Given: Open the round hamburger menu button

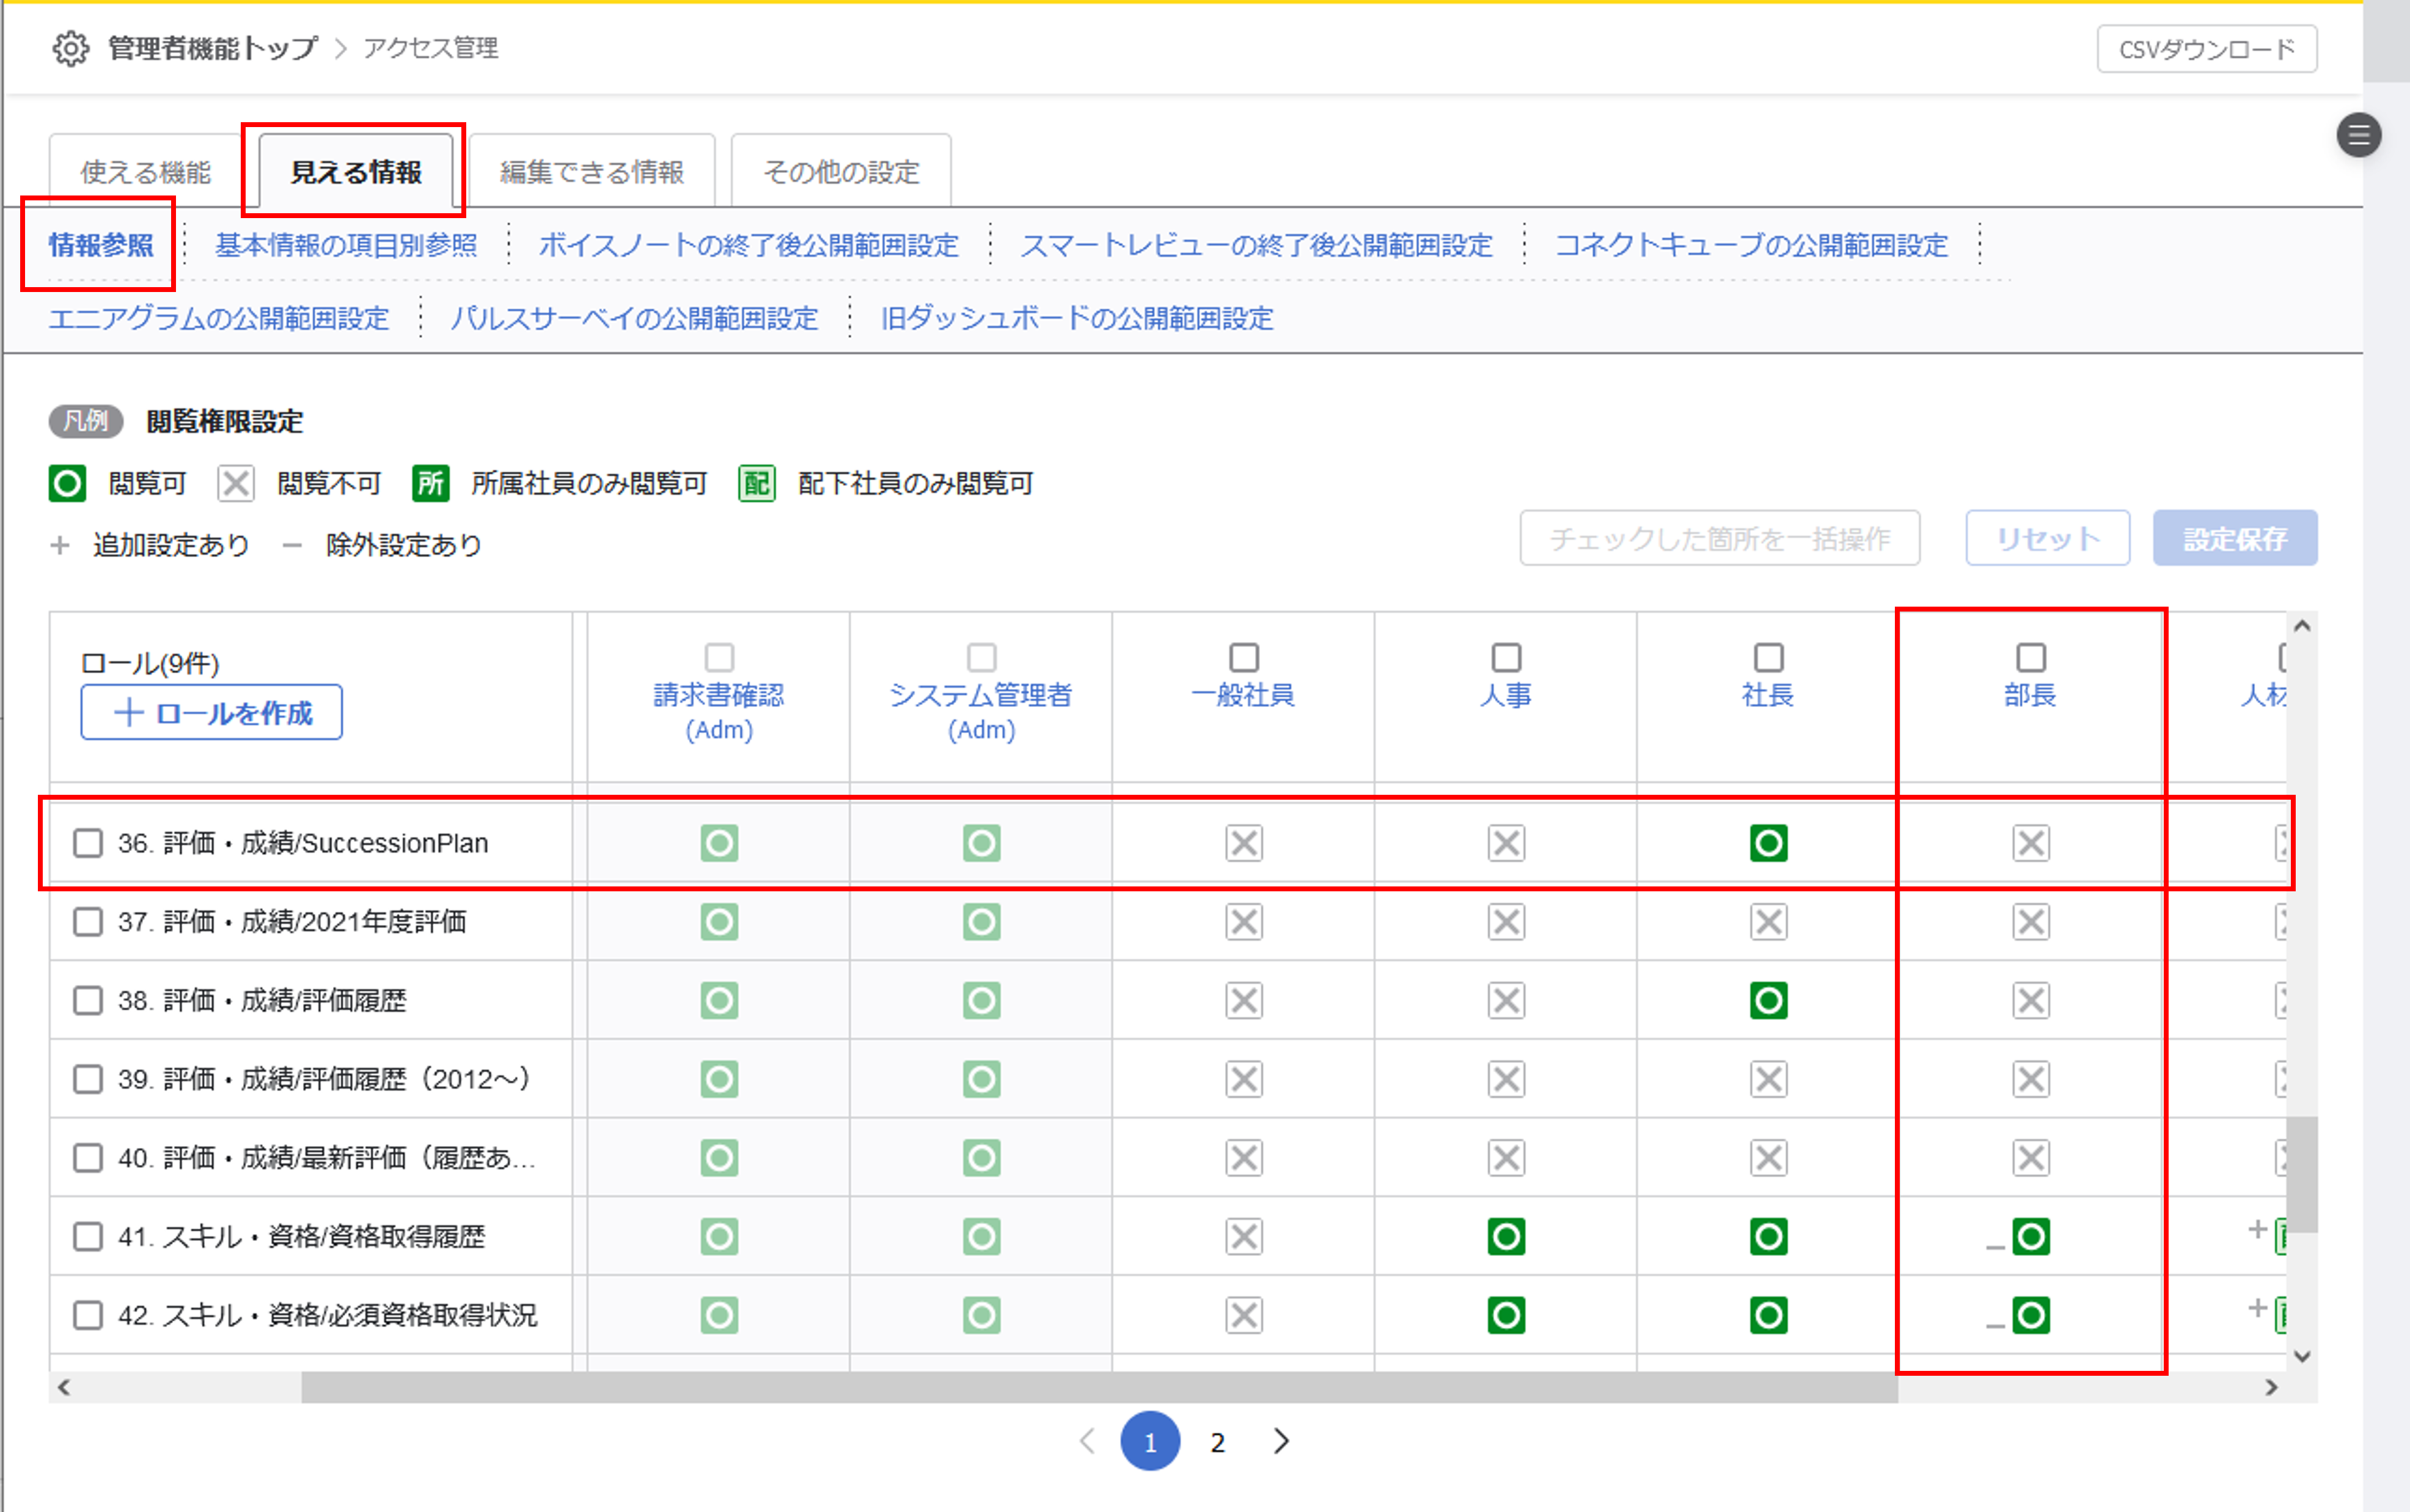Looking at the screenshot, I should point(2358,135).
